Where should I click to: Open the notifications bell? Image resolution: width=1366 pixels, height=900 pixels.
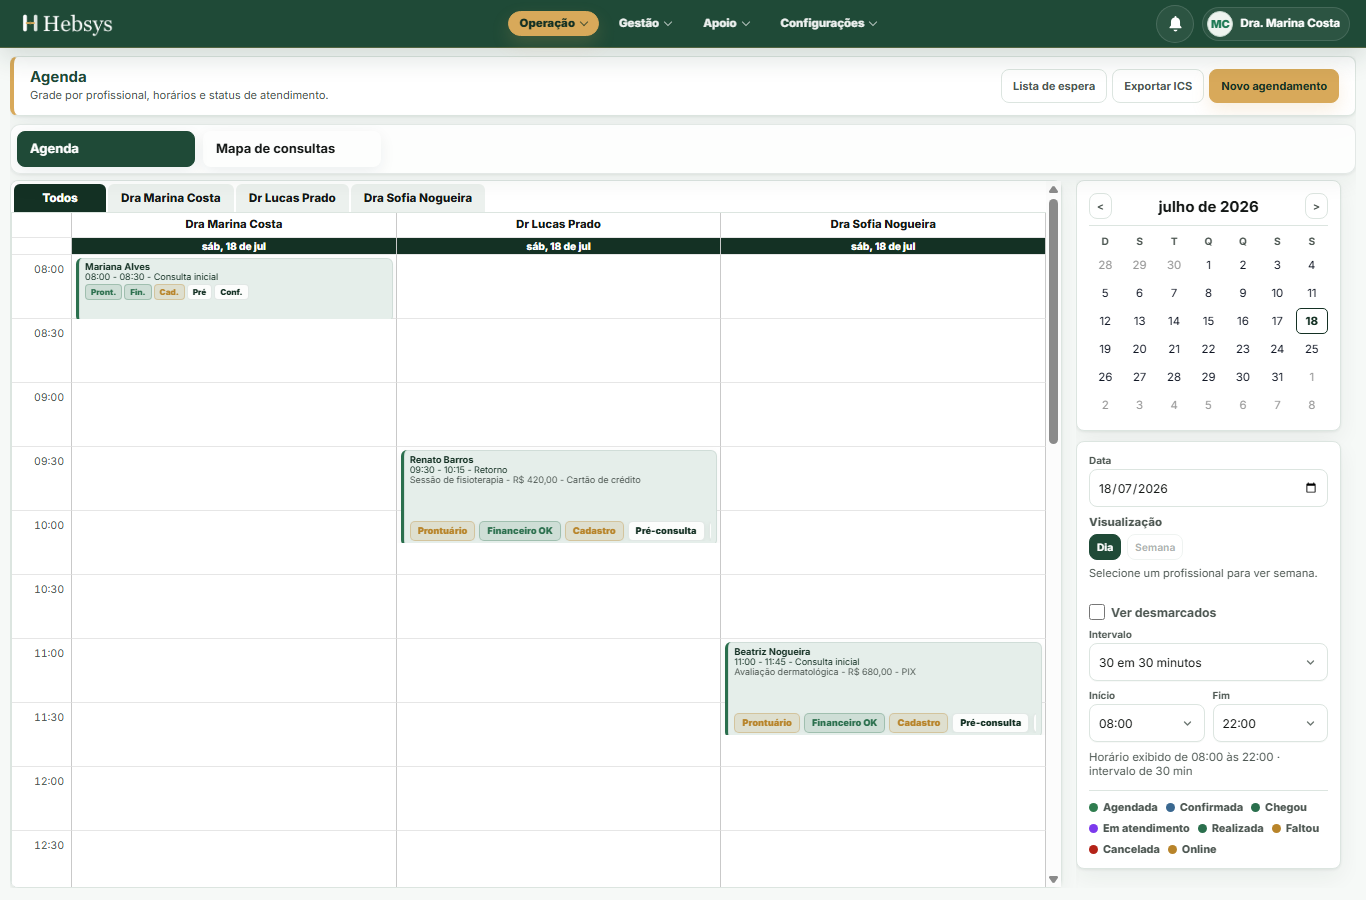tap(1175, 23)
